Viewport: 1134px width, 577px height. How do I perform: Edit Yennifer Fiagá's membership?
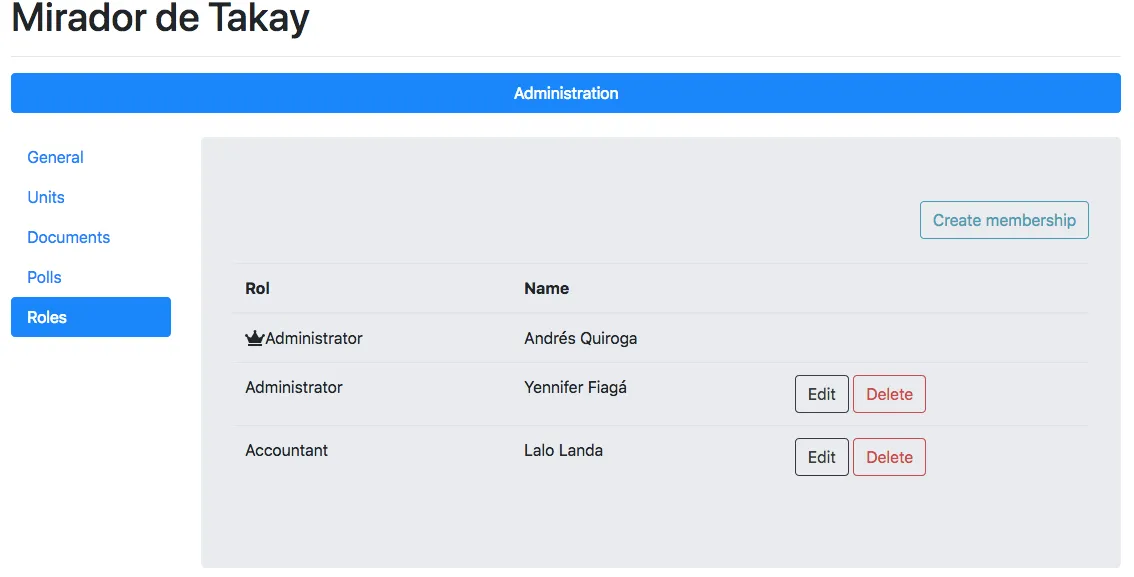[821, 394]
